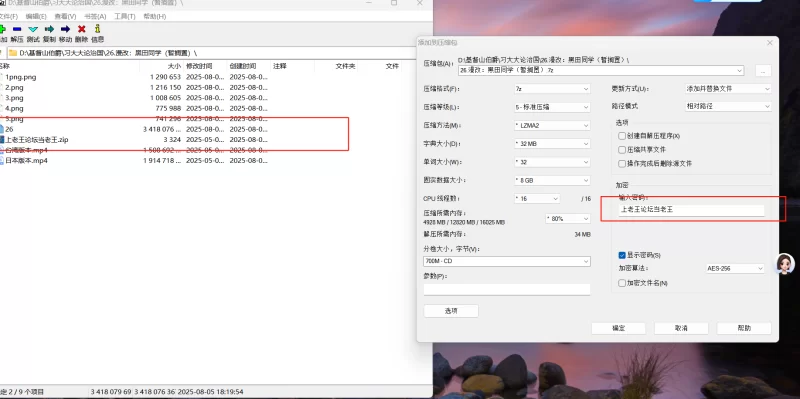
Task: Open the CPU 线程数 dropdown
Action: point(537,198)
